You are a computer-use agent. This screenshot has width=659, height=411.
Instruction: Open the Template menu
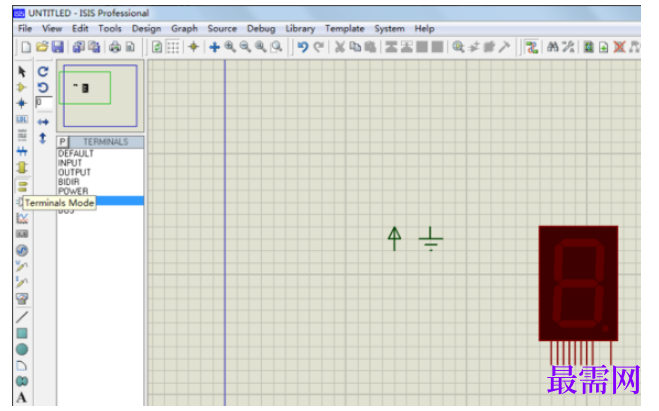click(344, 29)
